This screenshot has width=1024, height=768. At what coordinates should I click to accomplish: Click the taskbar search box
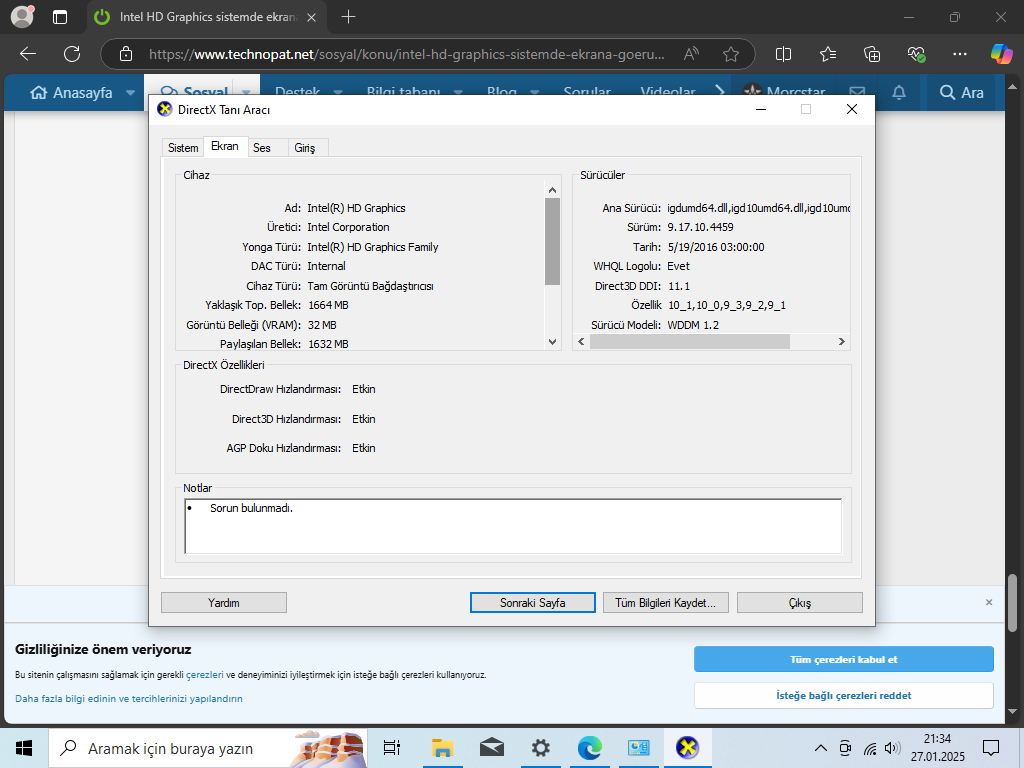click(x=208, y=748)
